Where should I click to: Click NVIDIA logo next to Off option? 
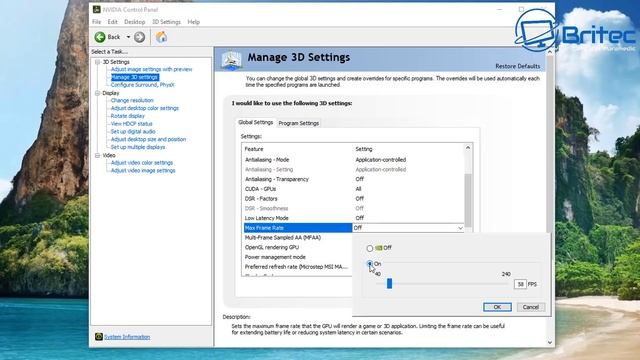(379, 248)
